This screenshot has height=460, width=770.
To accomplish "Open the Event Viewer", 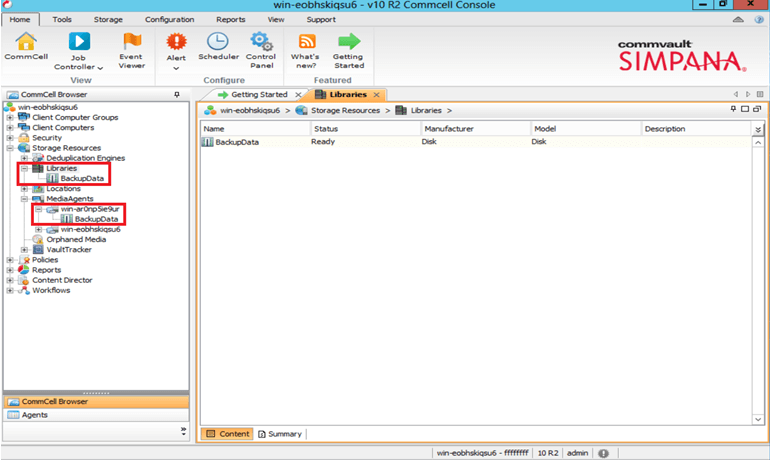I will point(131,42).
